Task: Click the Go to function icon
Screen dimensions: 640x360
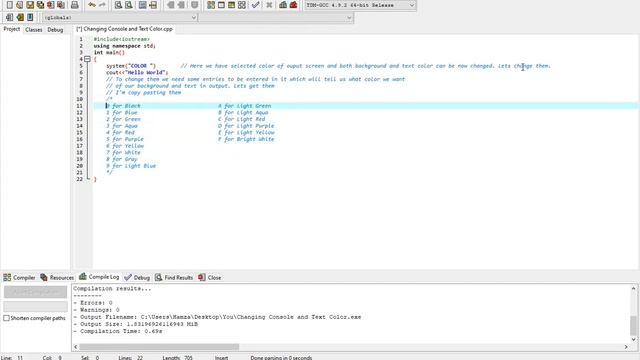Action: (x=142, y=5)
